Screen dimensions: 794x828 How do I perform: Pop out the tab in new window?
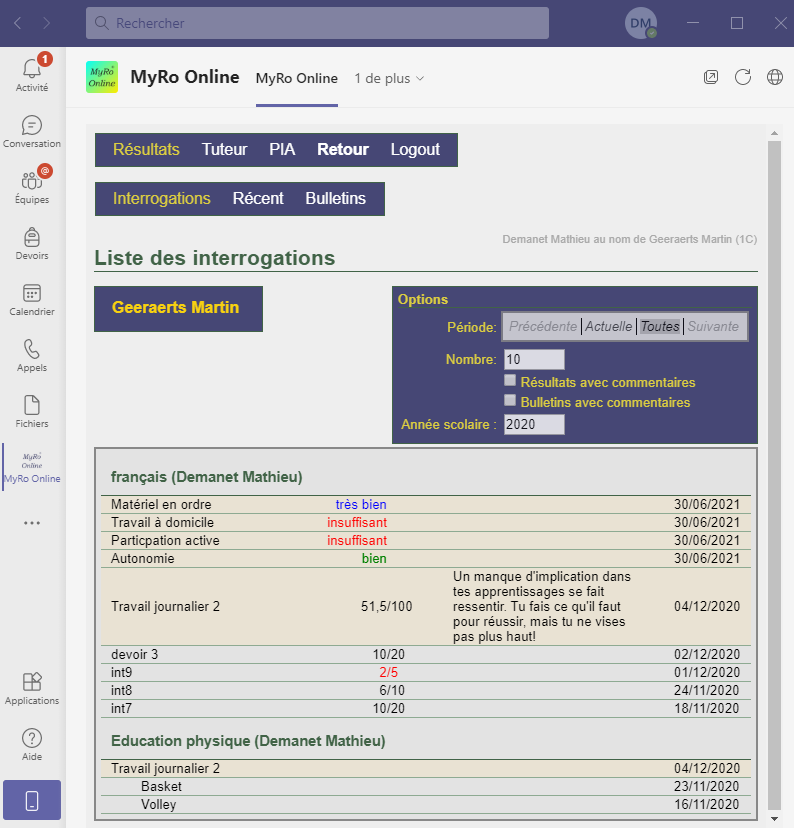(711, 77)
